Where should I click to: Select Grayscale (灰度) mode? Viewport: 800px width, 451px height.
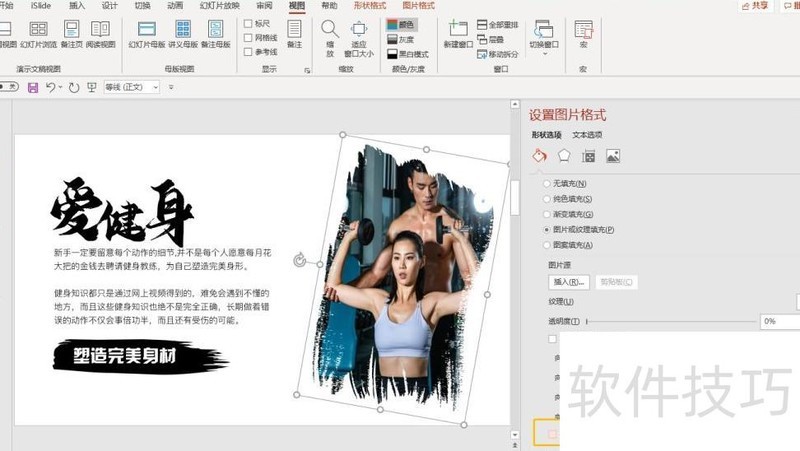(401, 39)
